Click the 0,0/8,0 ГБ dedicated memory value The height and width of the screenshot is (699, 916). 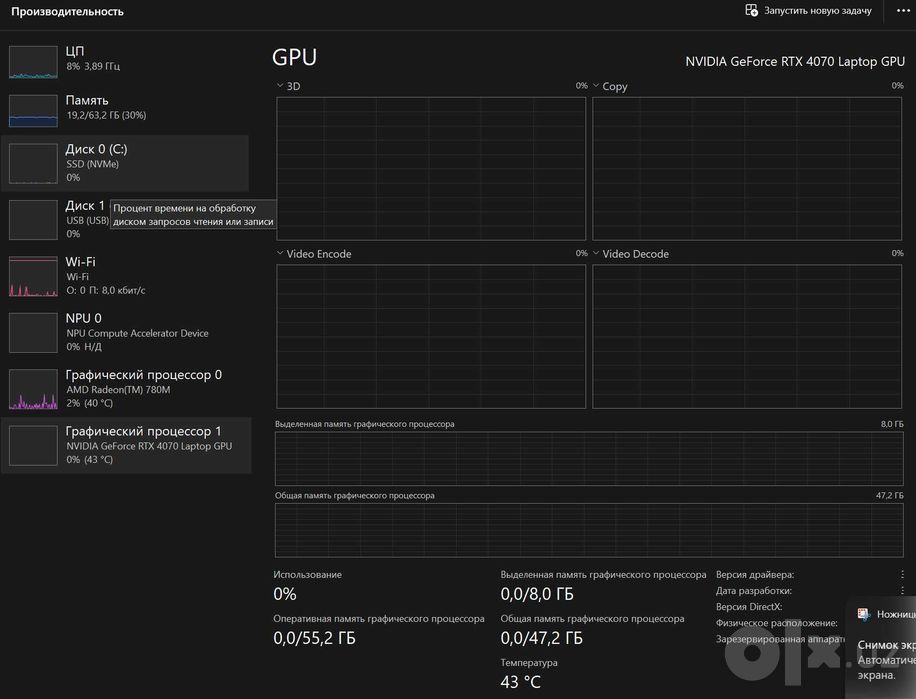click(x=537, y=594)
